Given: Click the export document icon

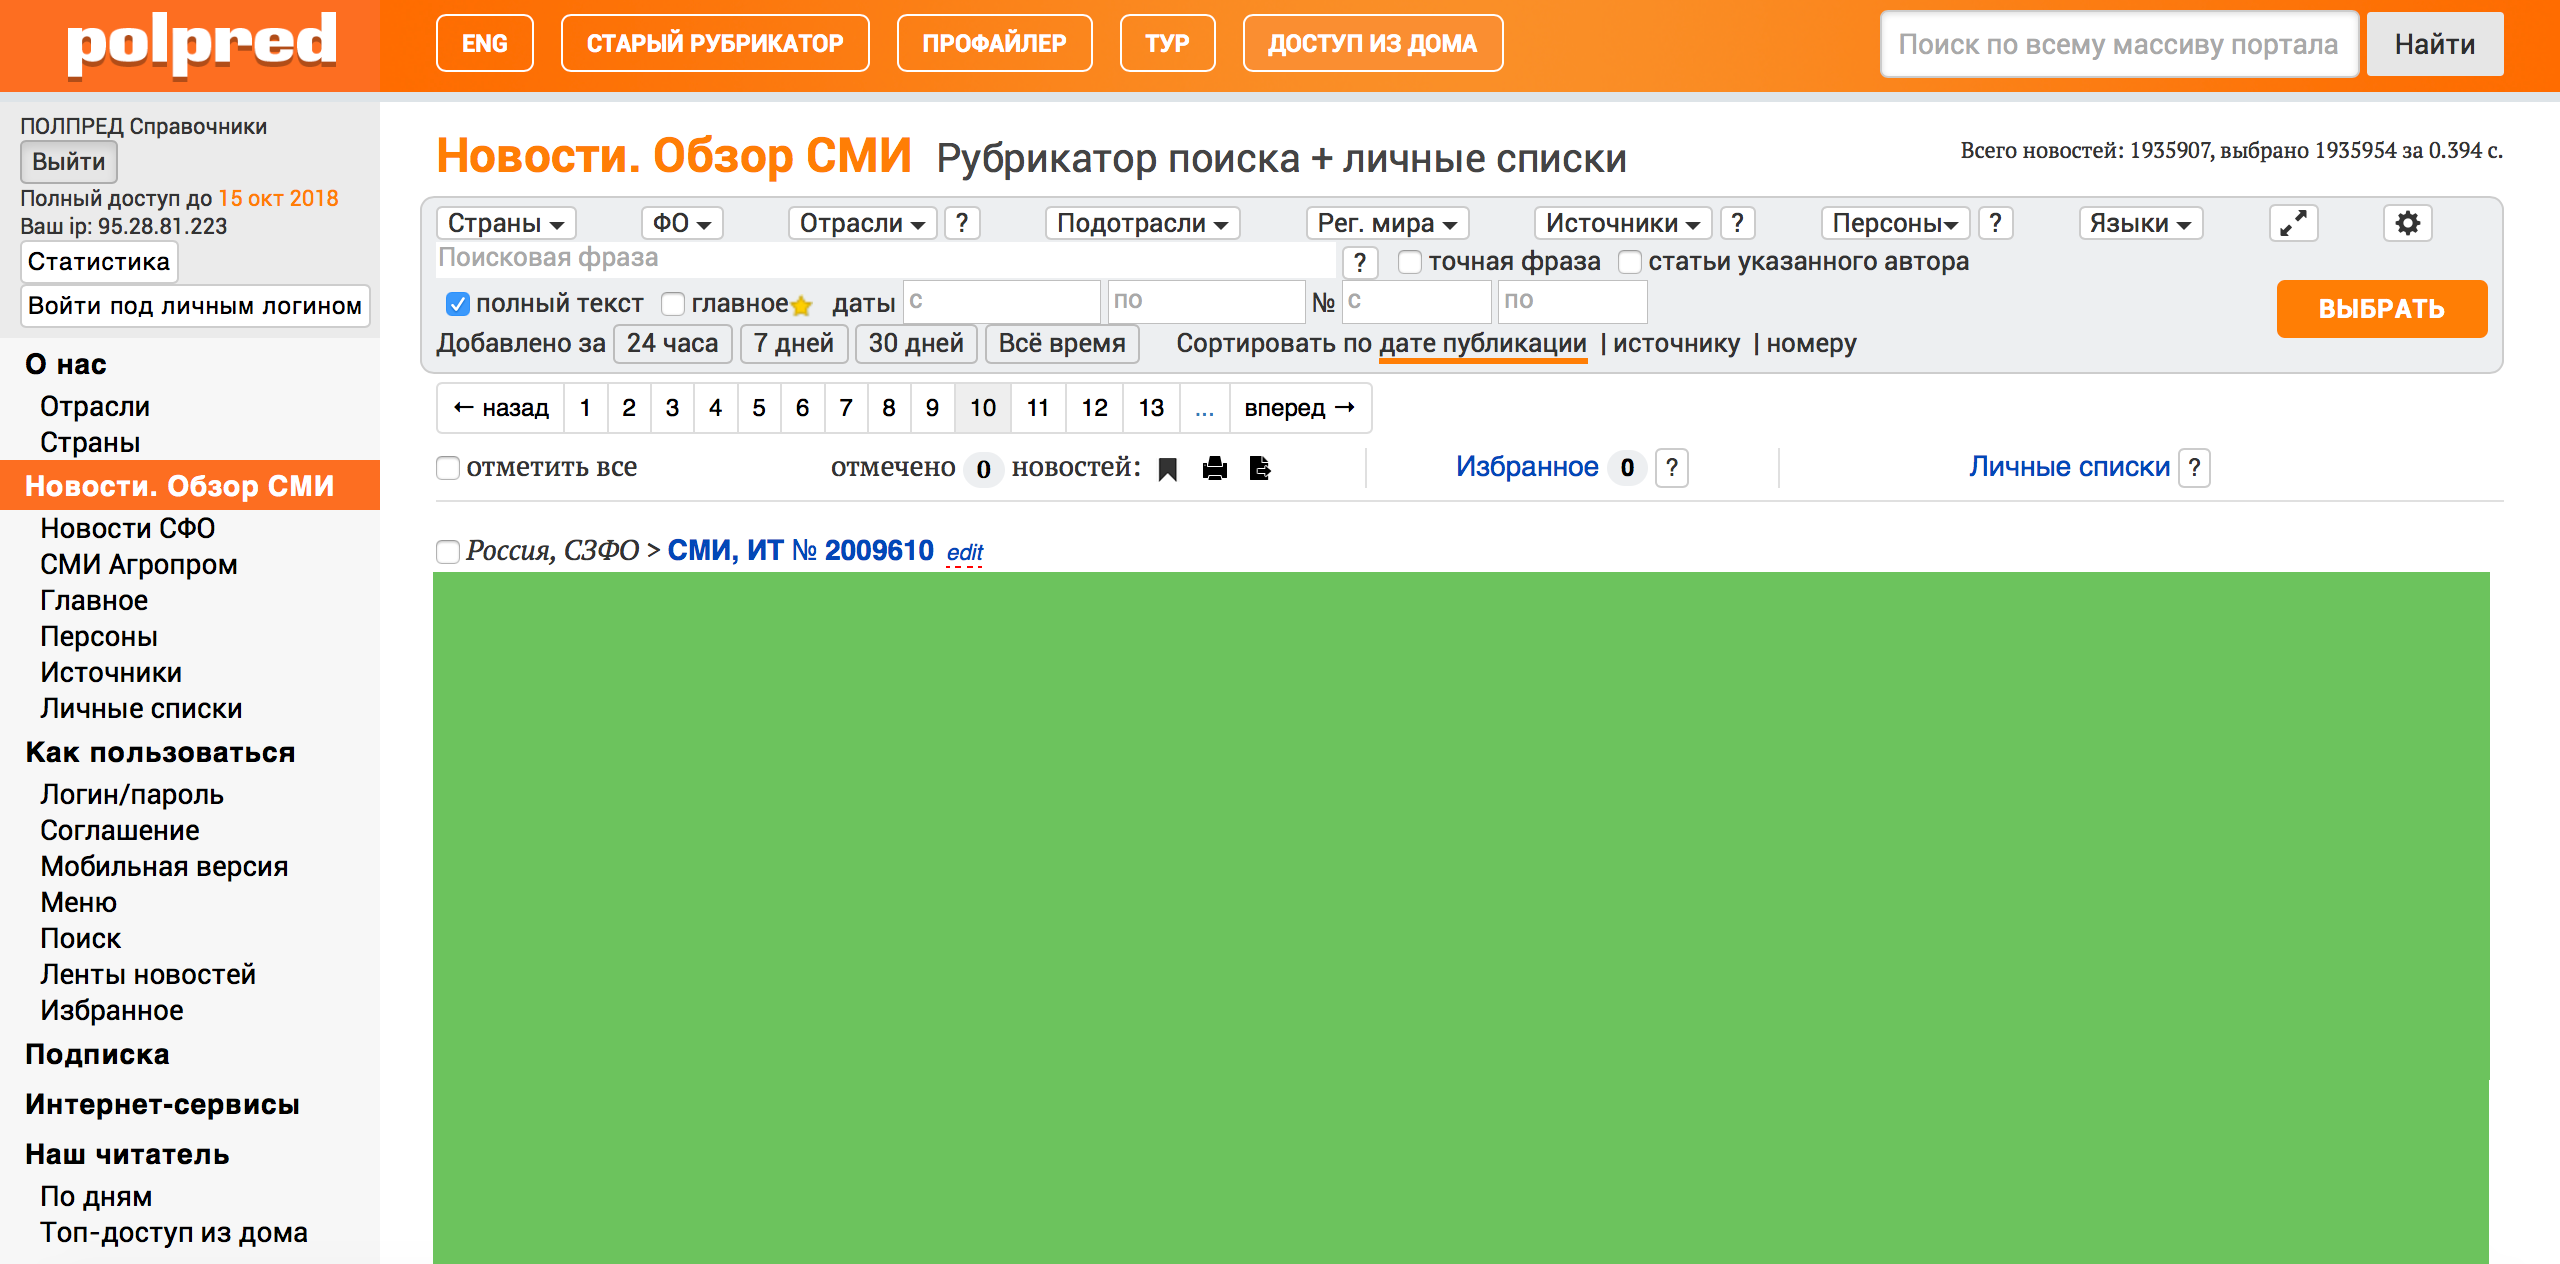Looking at the screenshot, I should [x=1260, y=468].
